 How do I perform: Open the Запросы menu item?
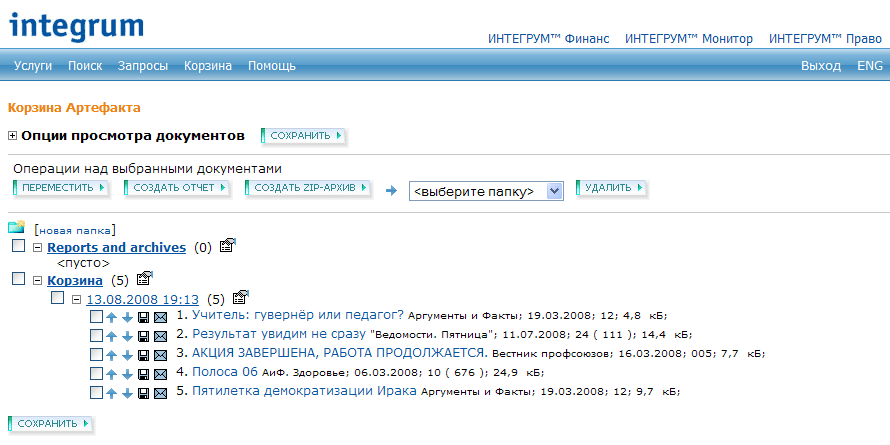click(143, 66)
